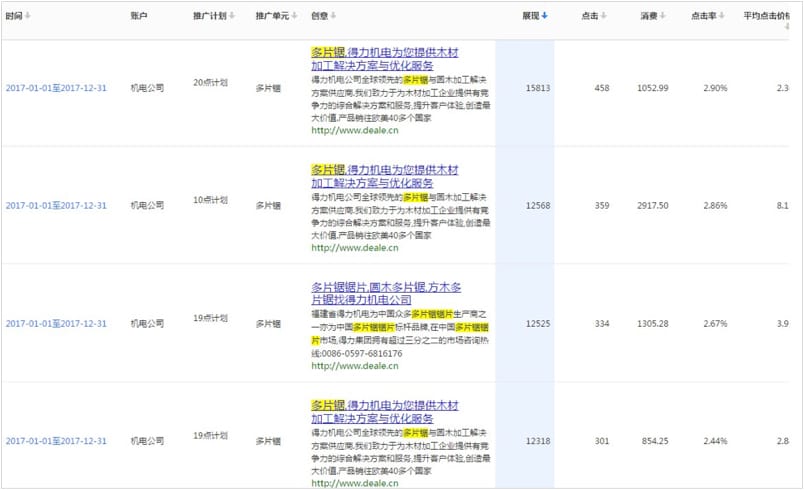
Task: Click the 平均点击价格 column header
Action: click(x=767, y=16)
